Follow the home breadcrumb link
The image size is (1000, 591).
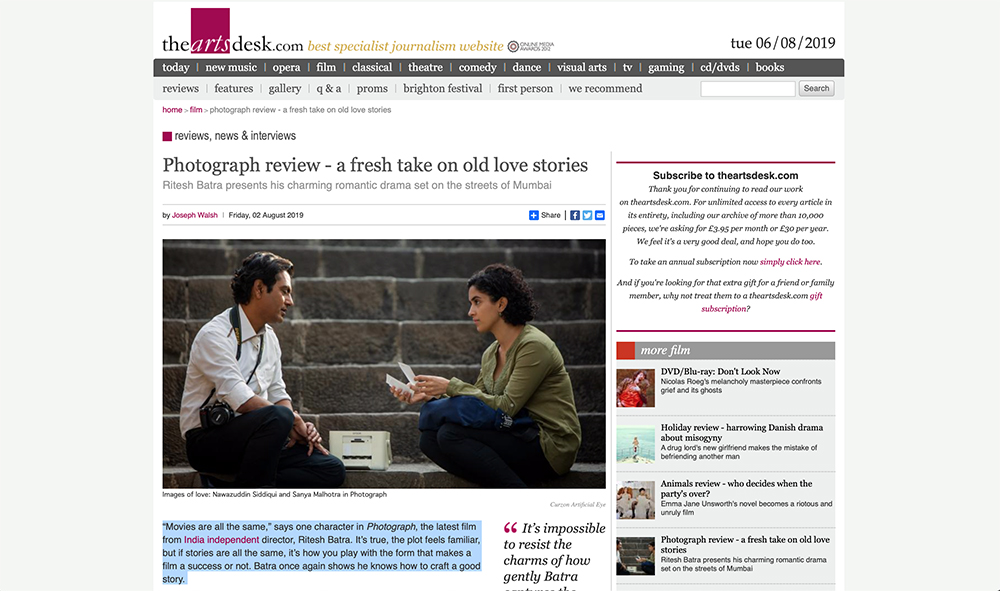[x=172, y=110]
